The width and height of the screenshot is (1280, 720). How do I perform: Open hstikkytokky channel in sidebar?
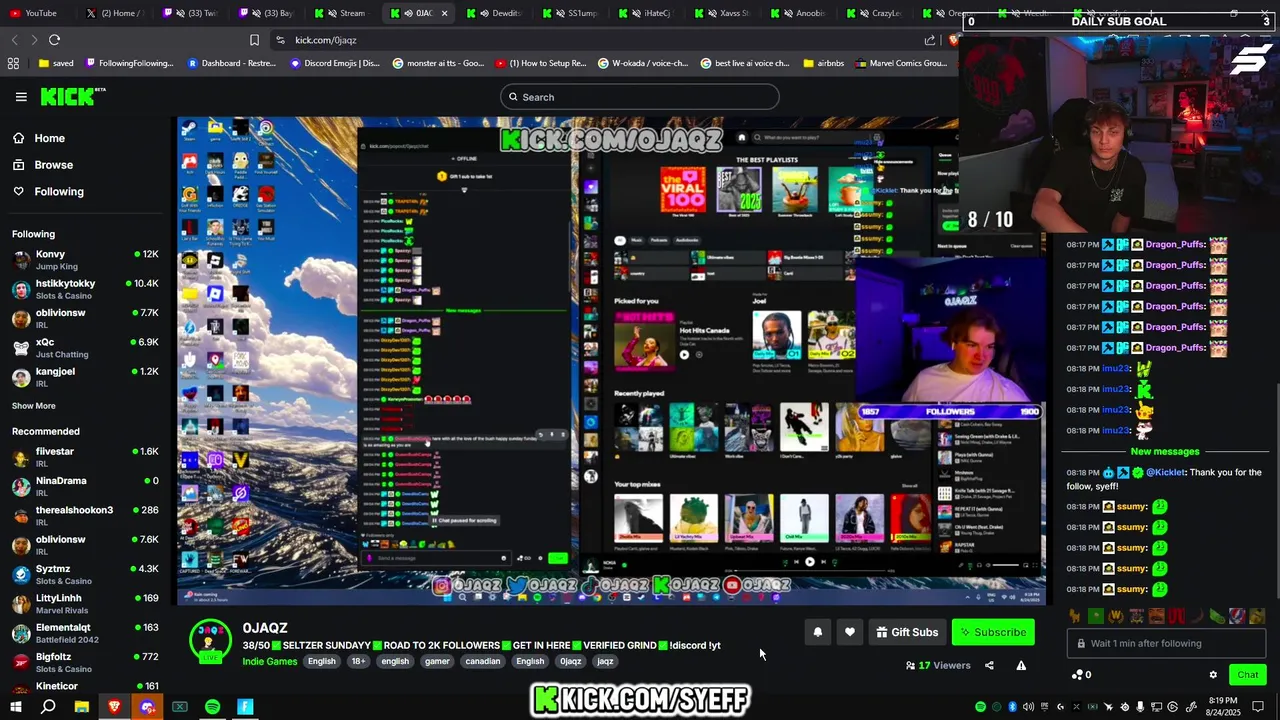click(x=86, y=289)
